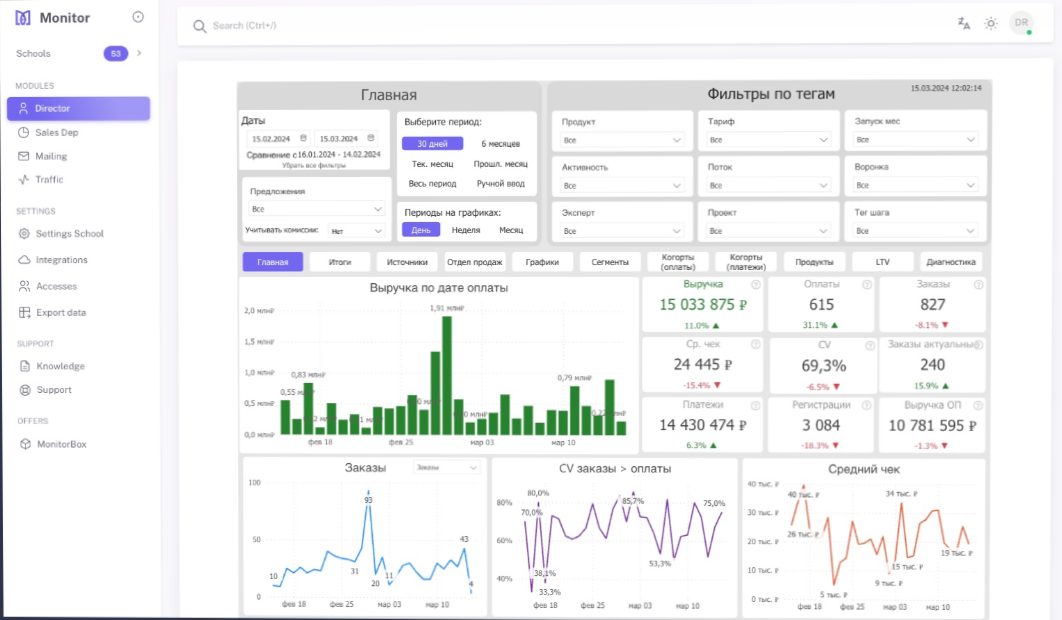
Task: Switch chart period to Неделя
Action: click(x=466, y=230)
